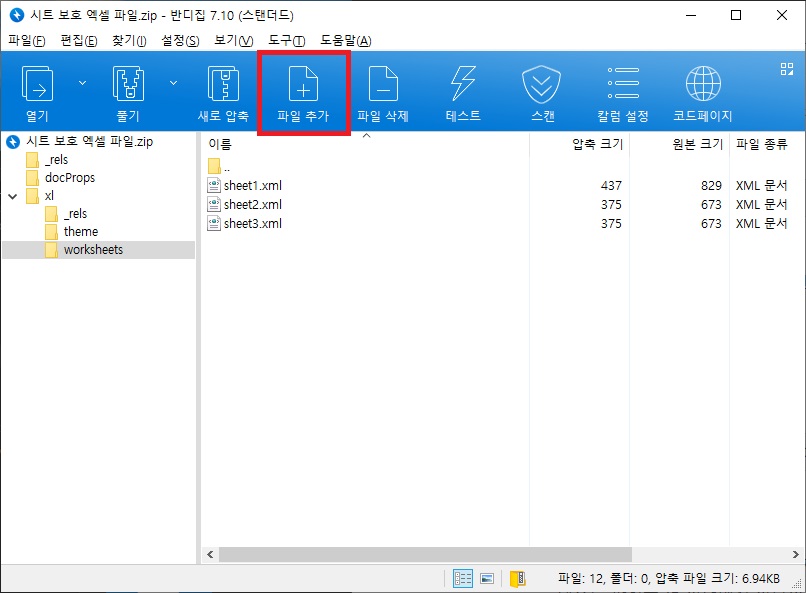The width and height of the screenshot is (806, 593).
Task: Click the 829 original size of sheet1.xml
Action: (711, 186)
